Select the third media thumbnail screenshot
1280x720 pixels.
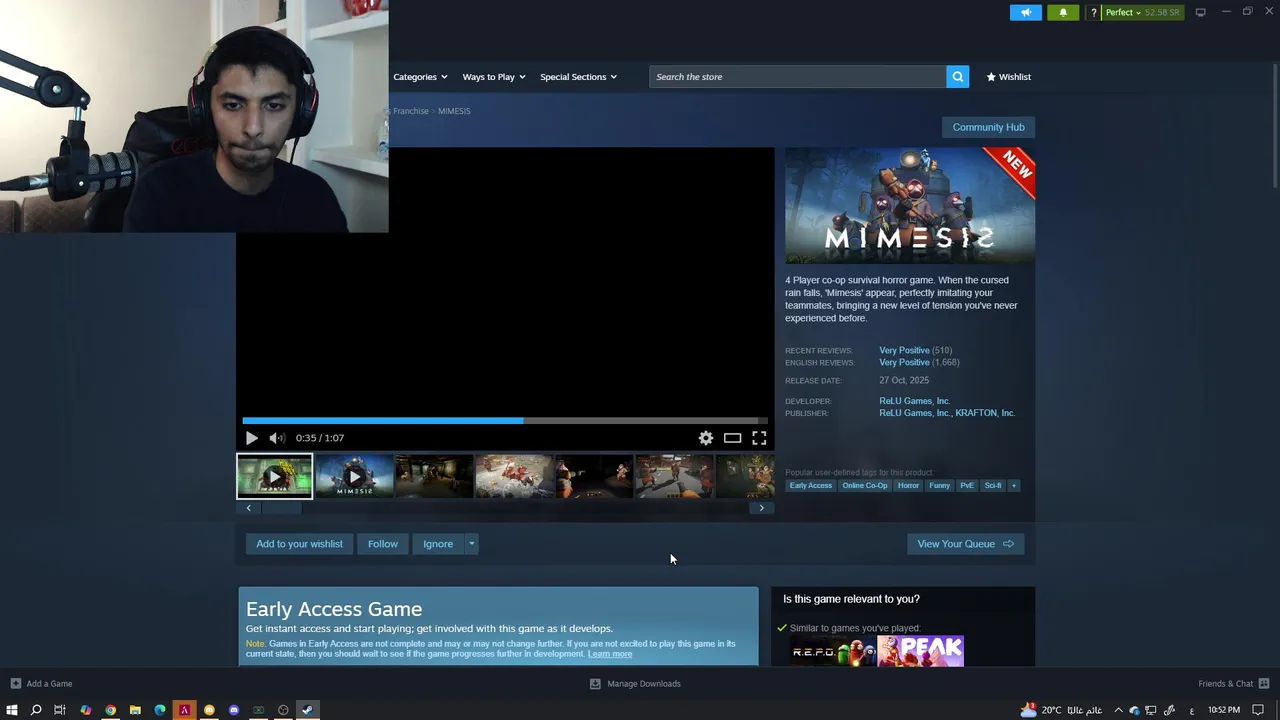point(434,476)
